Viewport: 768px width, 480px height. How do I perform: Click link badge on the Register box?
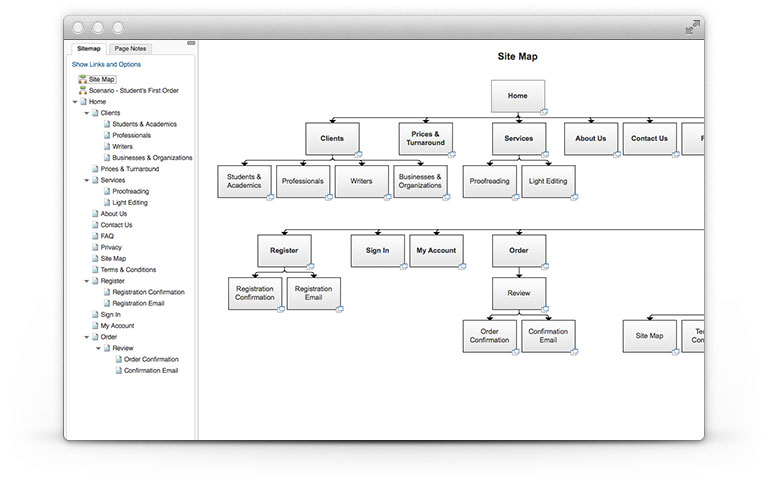click(311, 266)
